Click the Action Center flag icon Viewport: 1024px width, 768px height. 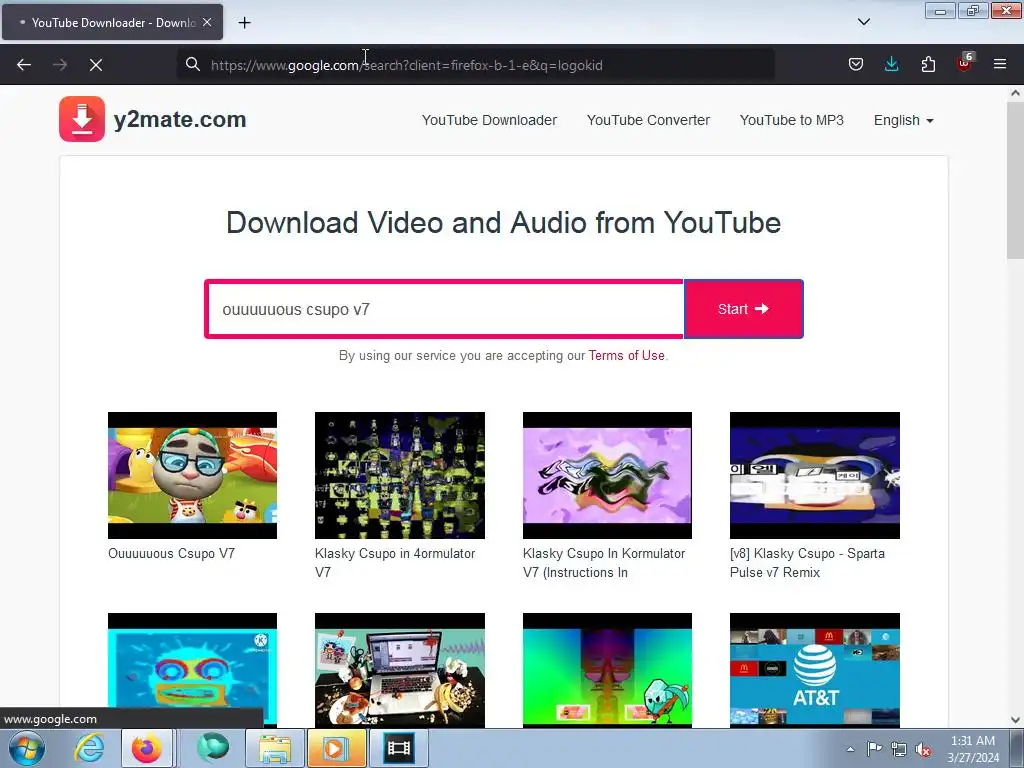pyautogui.click(x=874, y=748)
